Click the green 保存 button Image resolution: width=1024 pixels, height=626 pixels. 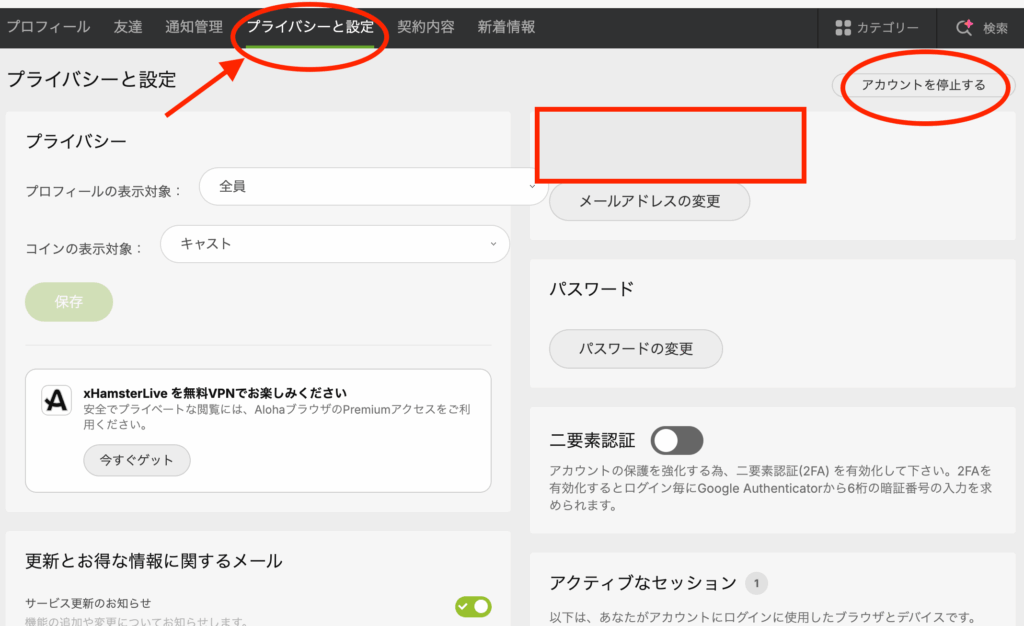69,302
